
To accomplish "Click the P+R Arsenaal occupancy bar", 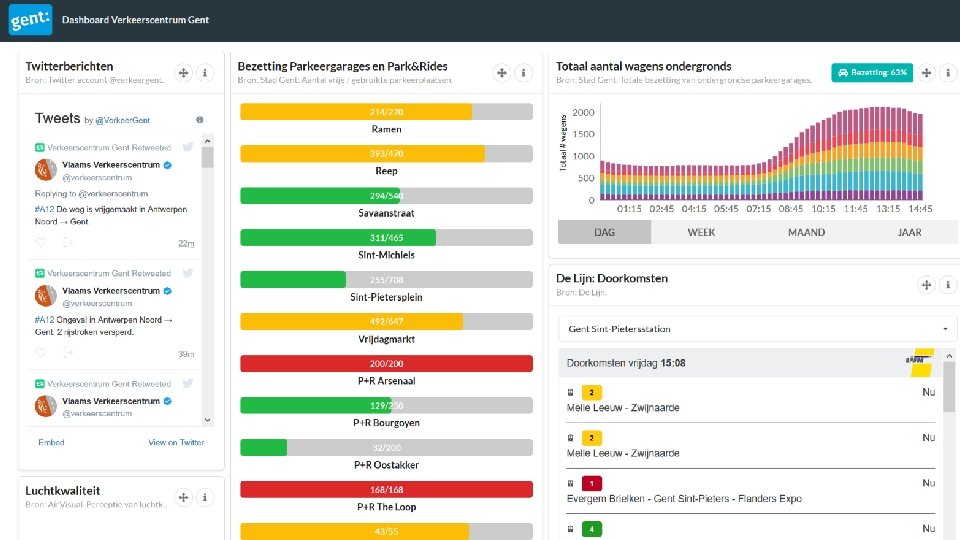I will coord(386,364).
